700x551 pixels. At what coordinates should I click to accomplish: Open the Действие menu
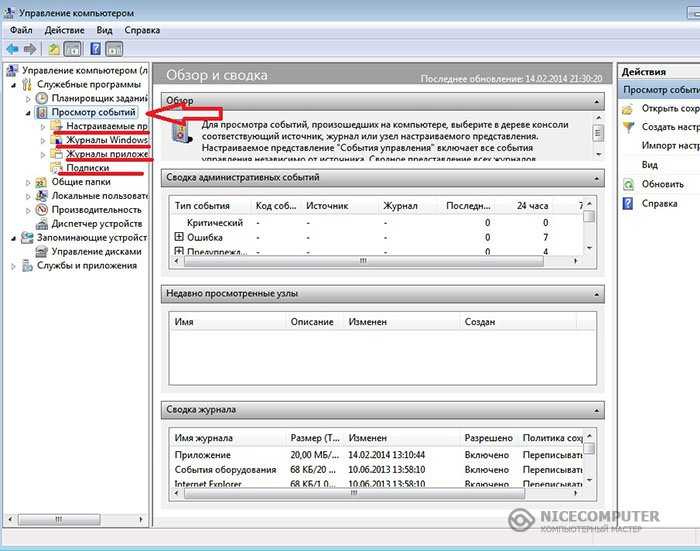(x=64, y=30)
